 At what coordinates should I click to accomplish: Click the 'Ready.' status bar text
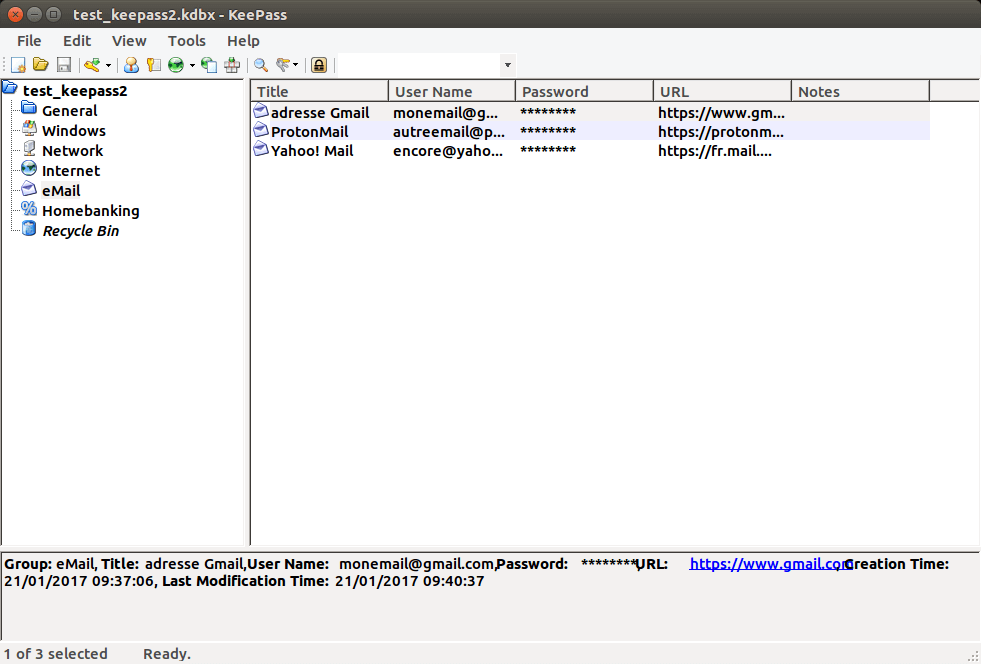pos(167,654)
